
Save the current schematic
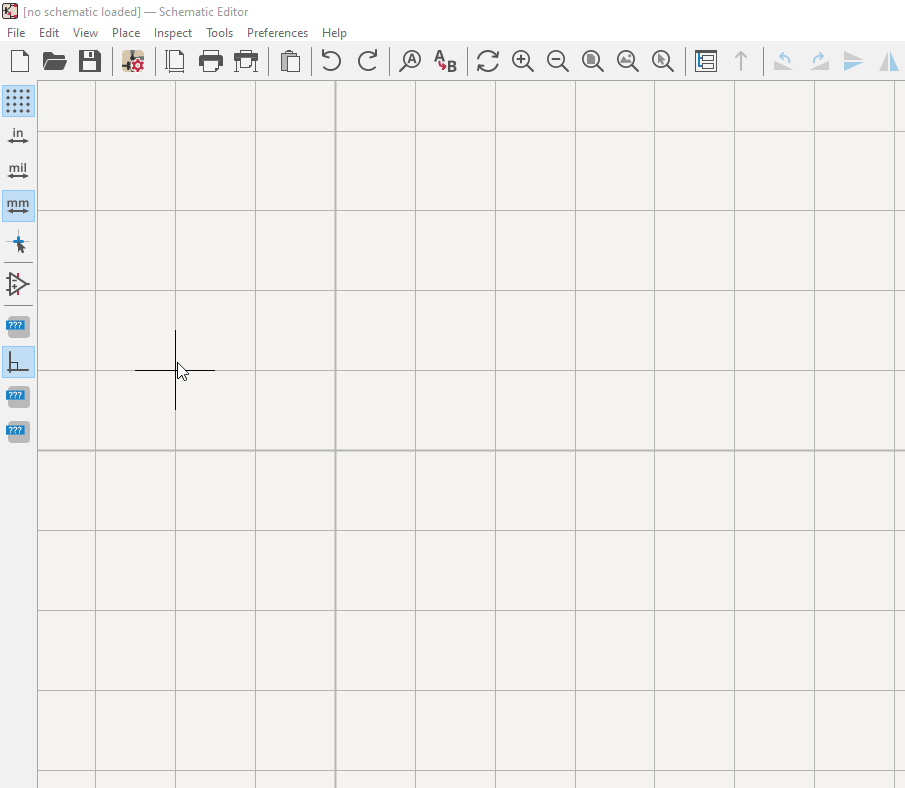click(90, 61)
